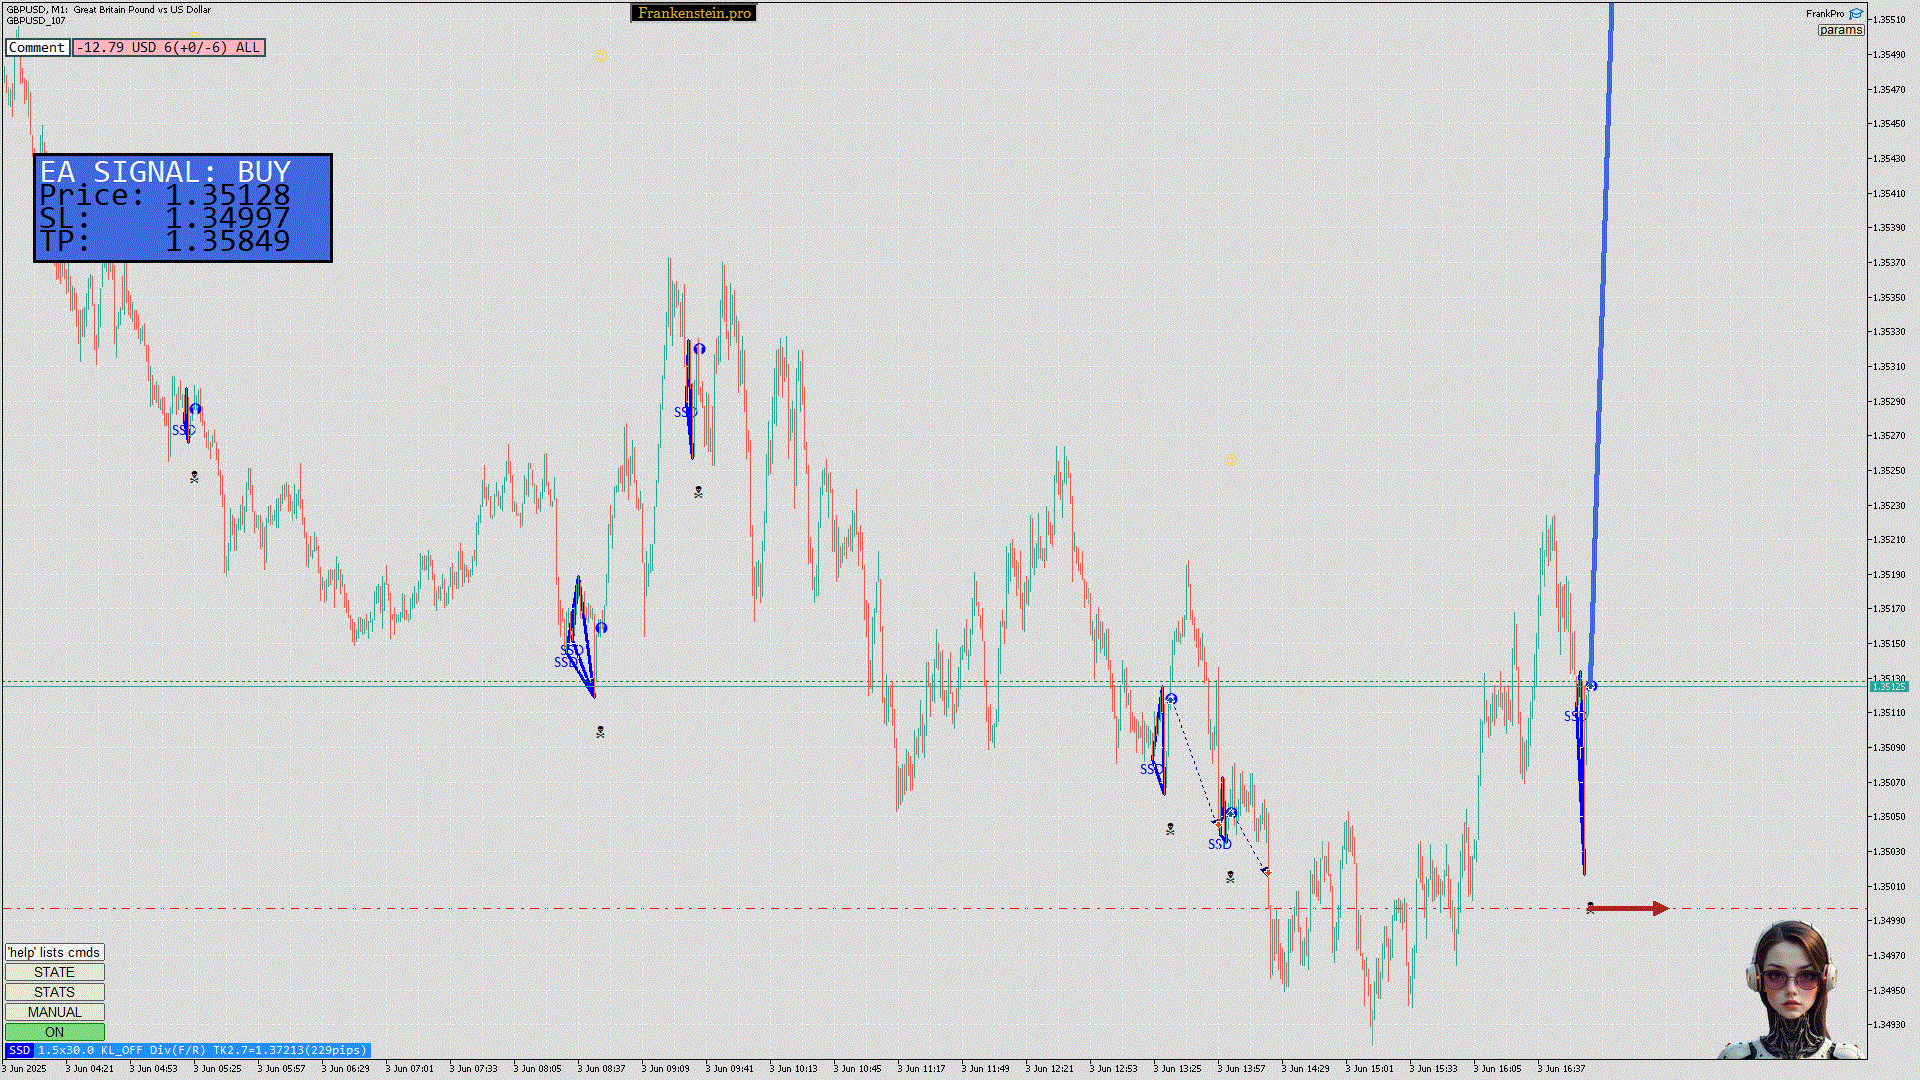Open the params button
1920x1080 pixels.
(x=1840, y=30)
